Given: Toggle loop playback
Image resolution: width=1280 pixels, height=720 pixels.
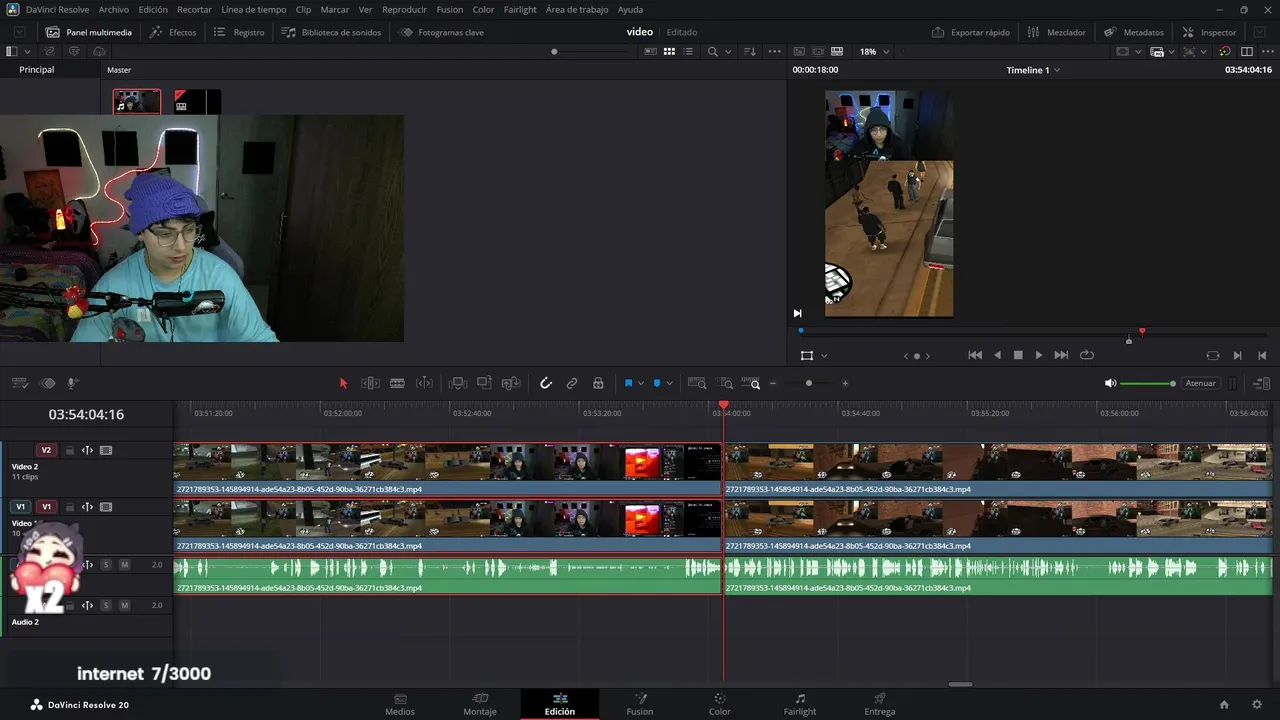Looking at the screenshot, I should (x=1087, y=355).
